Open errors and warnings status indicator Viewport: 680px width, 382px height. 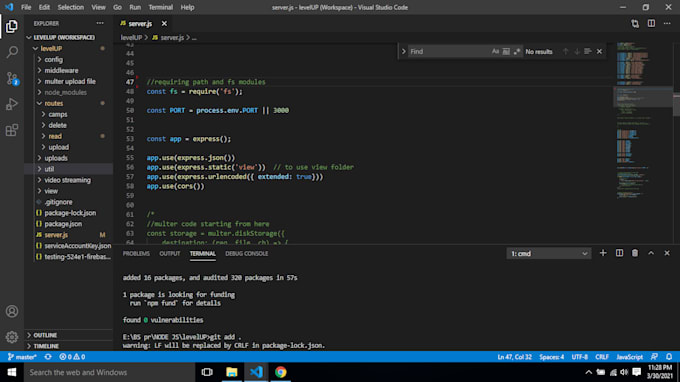click(x=72, y=357)
